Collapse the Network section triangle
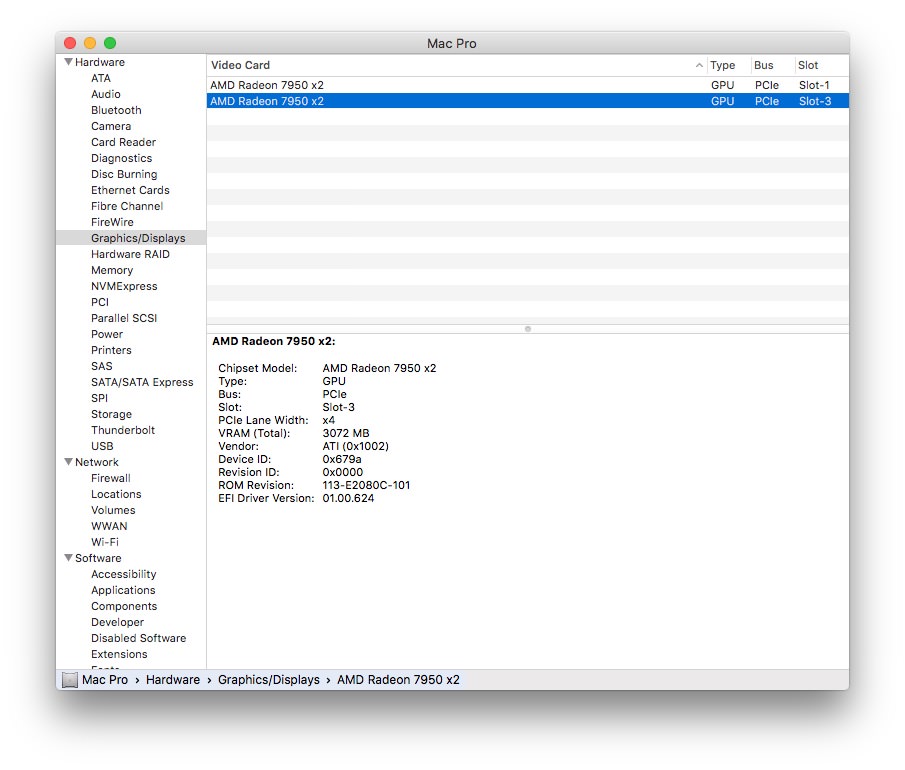The width and height of the screenshot is (905, 770). pyautogui.click(x=69, y=462)
